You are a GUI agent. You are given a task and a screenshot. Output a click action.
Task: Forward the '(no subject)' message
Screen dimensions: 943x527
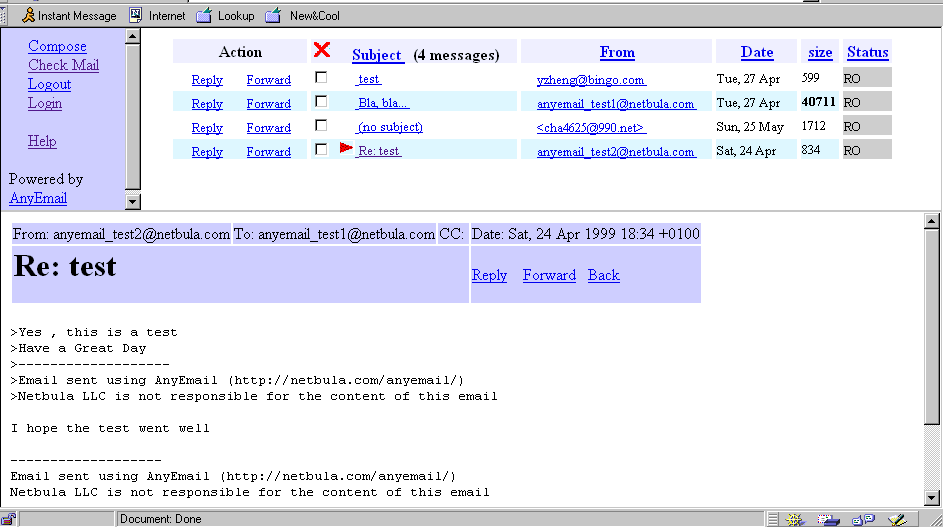tap(268, 128)
